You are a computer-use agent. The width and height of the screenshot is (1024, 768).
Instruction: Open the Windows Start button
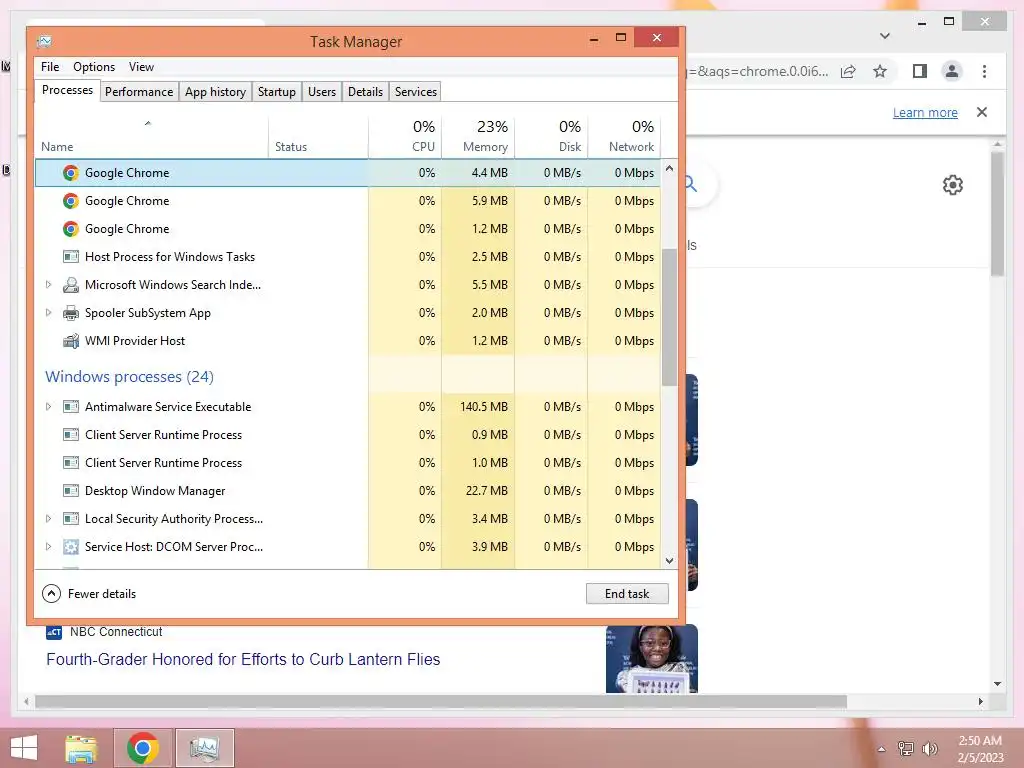coord(24,748)
